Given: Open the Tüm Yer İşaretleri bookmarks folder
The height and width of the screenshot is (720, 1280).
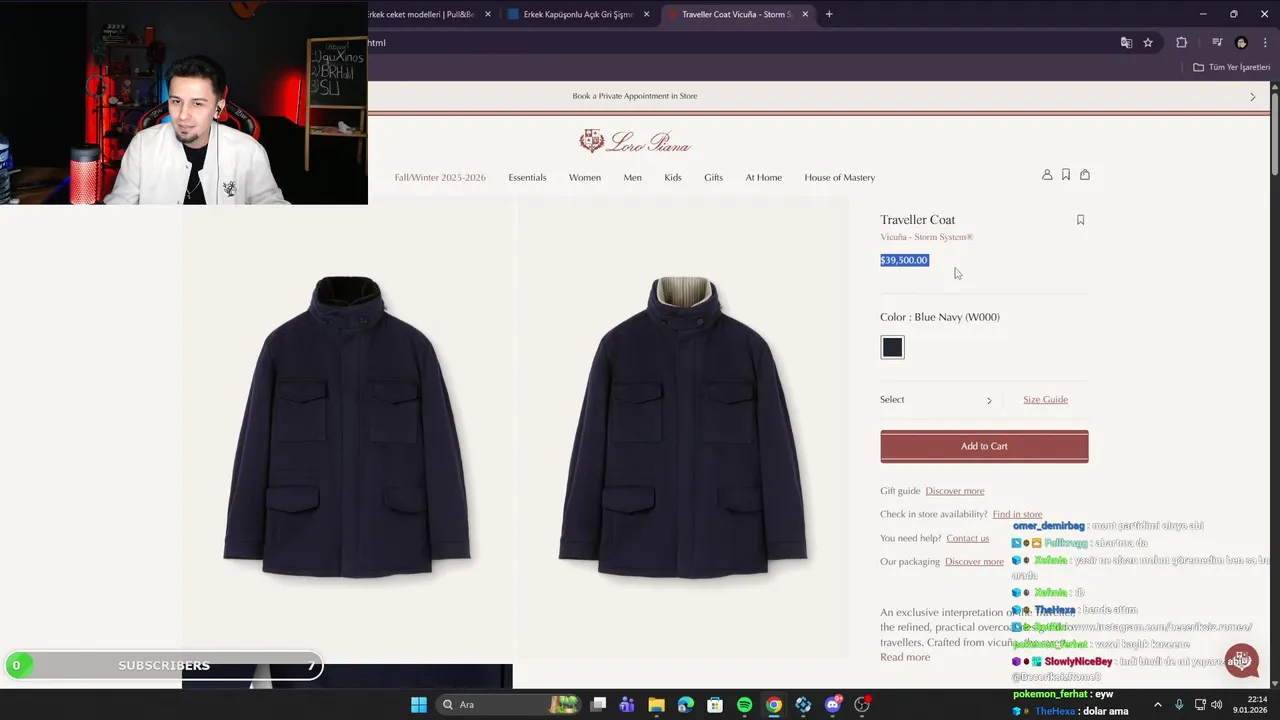Looking at the screenshot, I should point(1231,67).
